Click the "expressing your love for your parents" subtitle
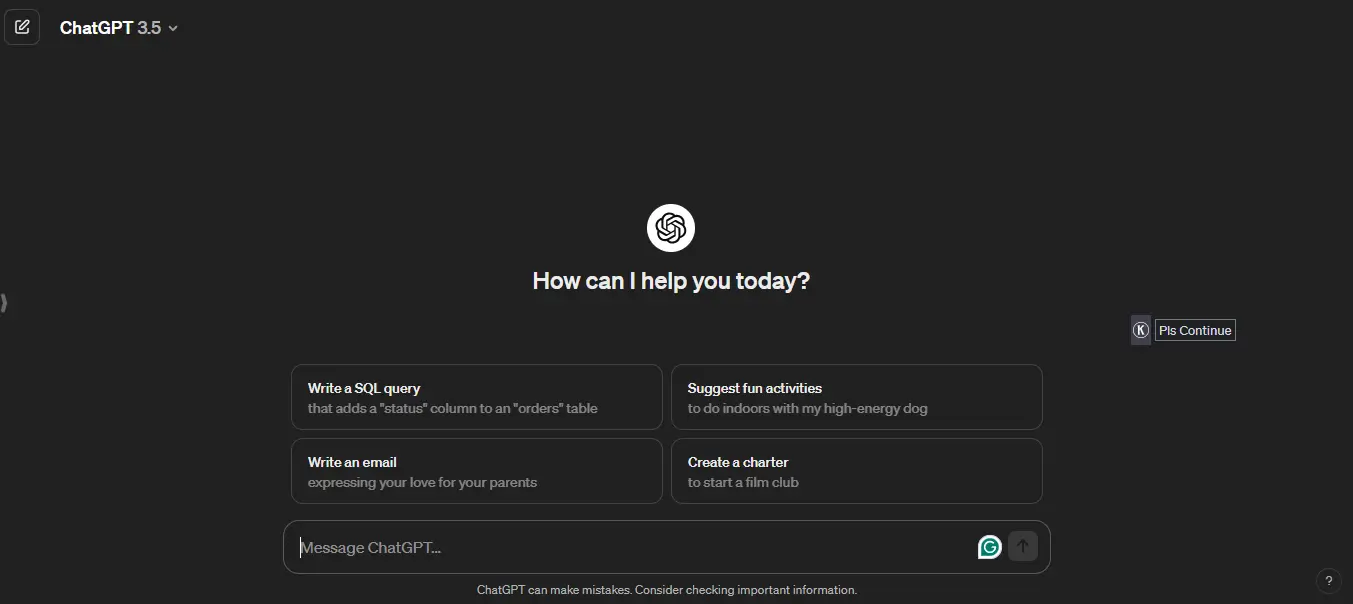Image resolution: width=1353 pixels, height=604 pixels. pos(422,482)
